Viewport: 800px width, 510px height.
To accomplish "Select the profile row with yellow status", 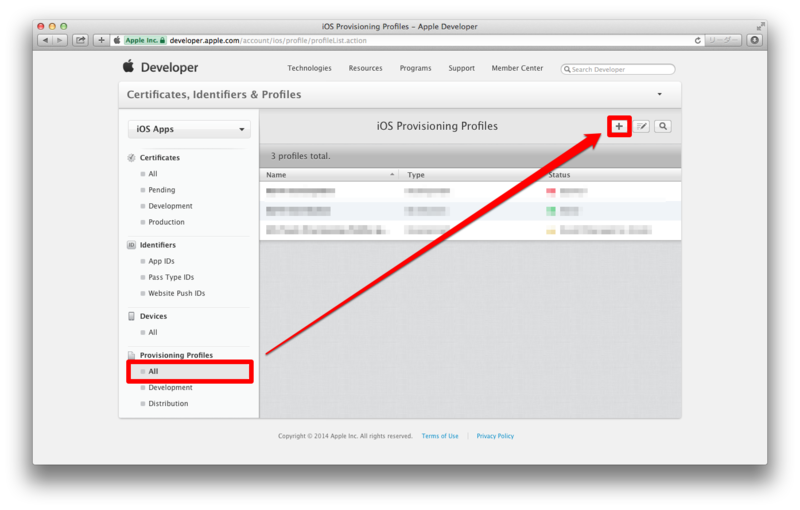I will click(x=470, y=231).
